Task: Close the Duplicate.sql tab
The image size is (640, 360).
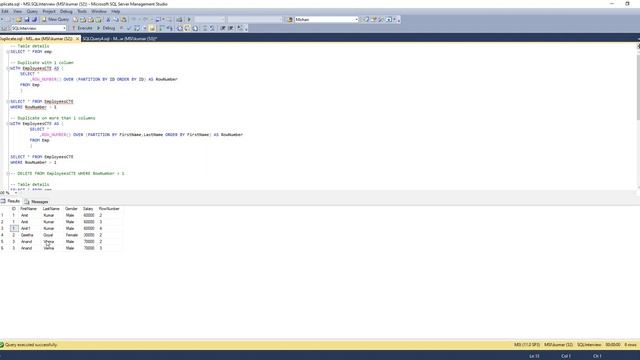Action: click(x=78, y=38)
